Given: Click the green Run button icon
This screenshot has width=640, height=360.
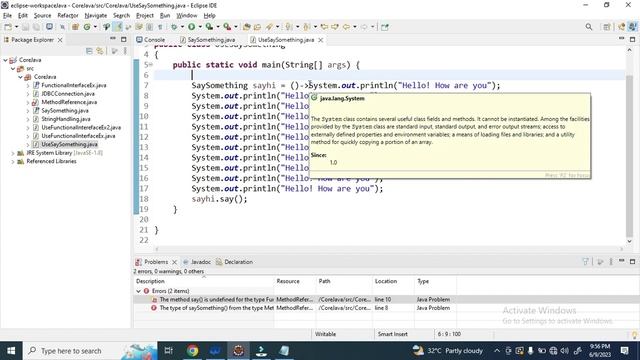Looking at the screenshot, I should click(x=191, y=27).
